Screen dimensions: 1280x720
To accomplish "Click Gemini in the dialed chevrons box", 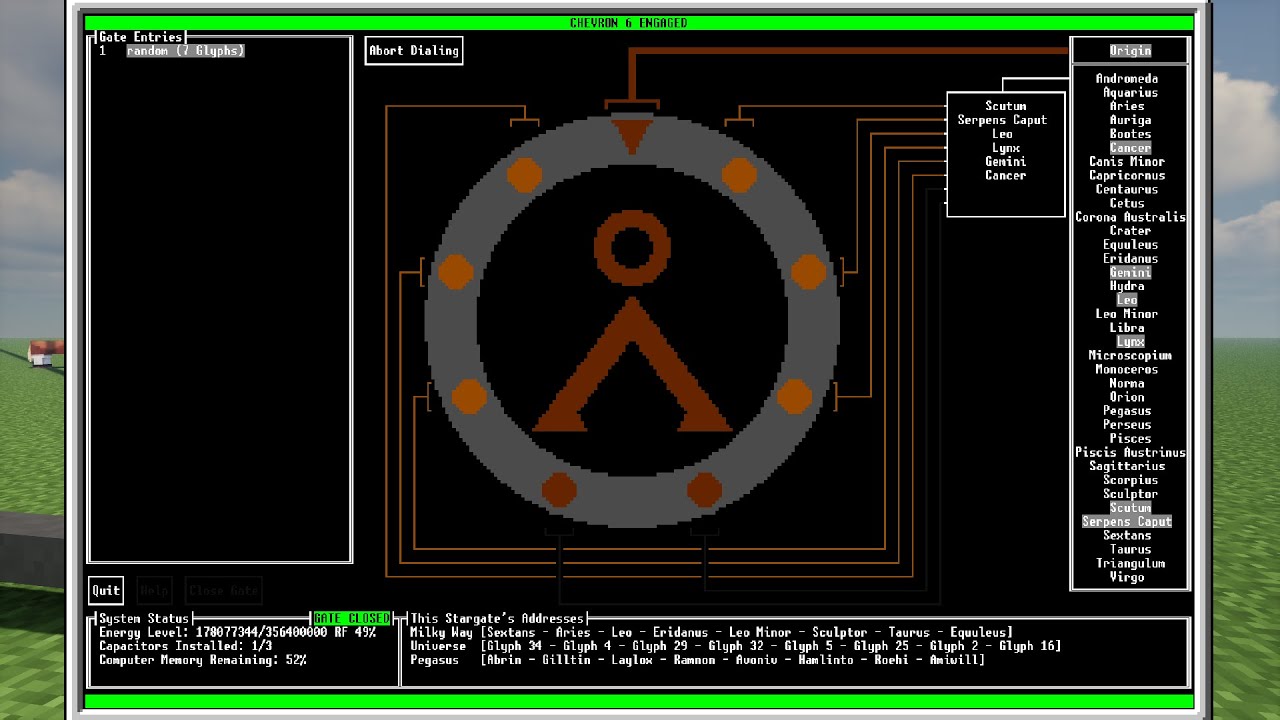I will [x=1005, y=162].
